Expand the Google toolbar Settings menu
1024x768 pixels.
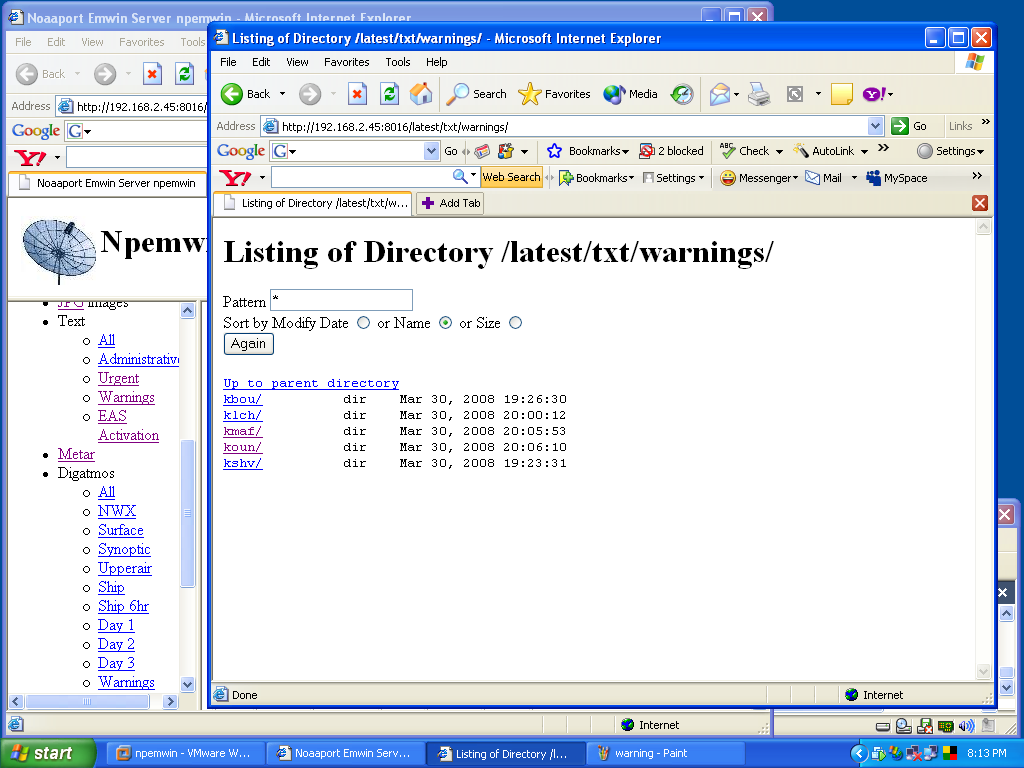pos(950,151)
